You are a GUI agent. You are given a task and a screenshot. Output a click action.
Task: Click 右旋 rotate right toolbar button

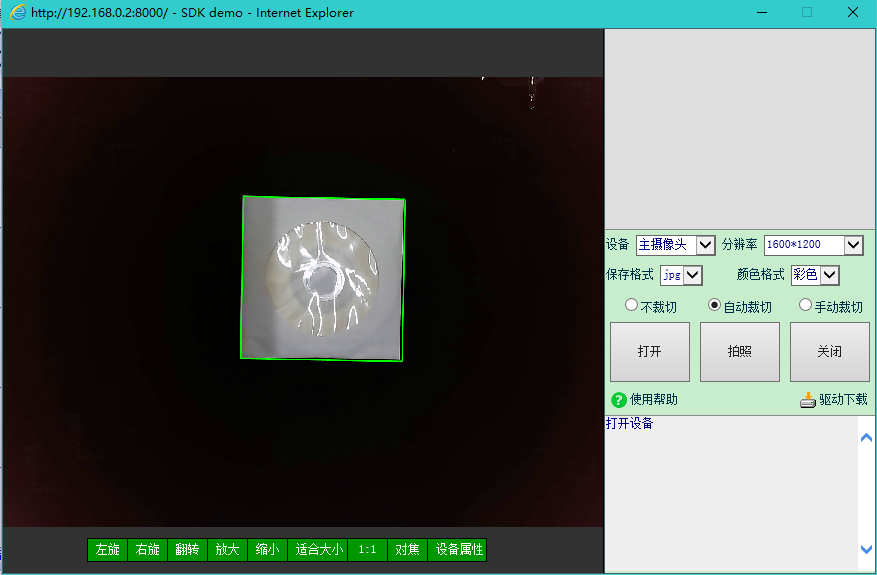pos(148,550)
